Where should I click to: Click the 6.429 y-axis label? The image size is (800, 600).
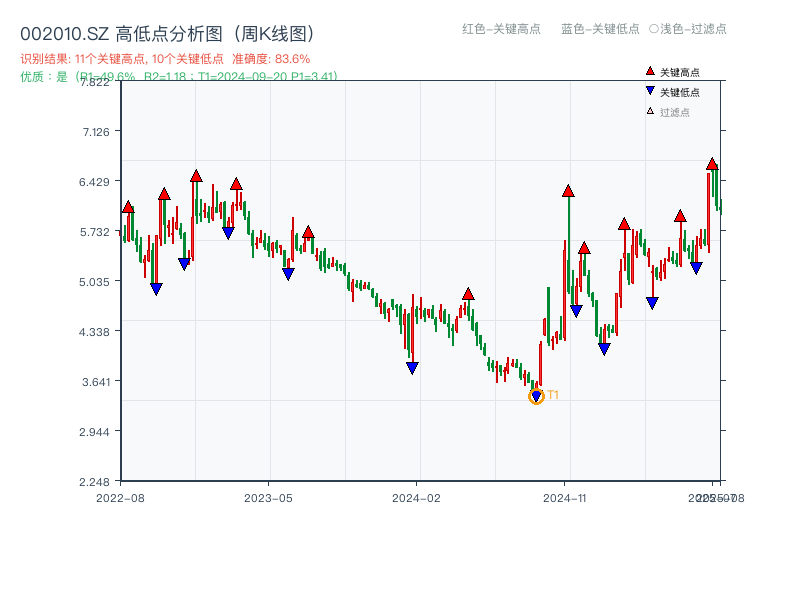[94, 182]
